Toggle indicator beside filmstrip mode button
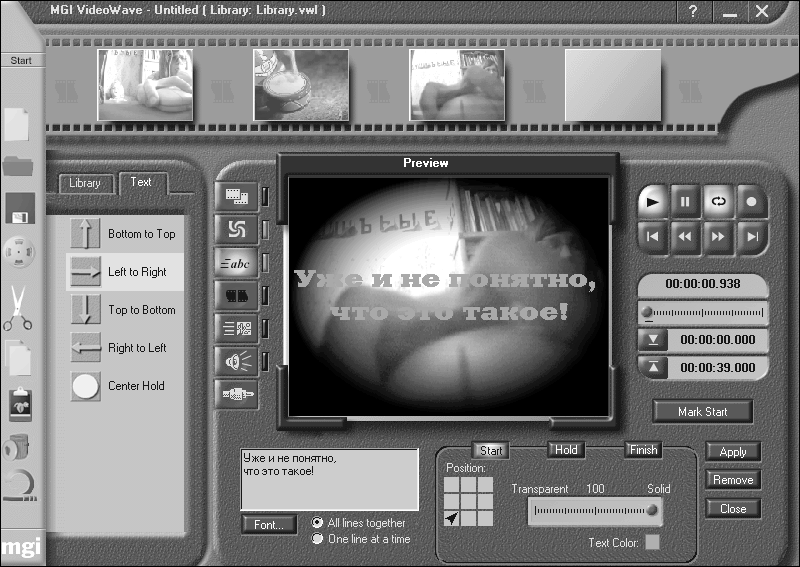 click(x=265, y=196)
